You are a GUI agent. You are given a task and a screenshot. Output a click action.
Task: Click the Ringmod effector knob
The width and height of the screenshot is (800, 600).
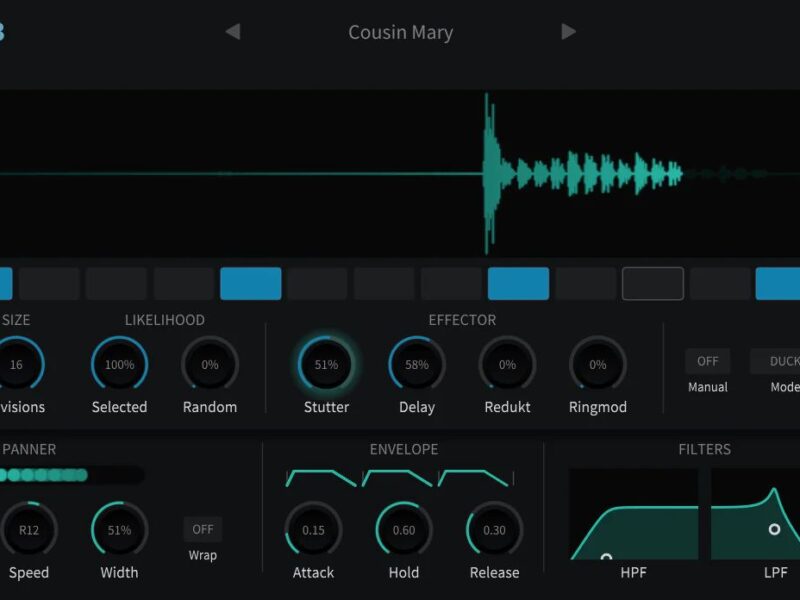[x=597, y=365]
